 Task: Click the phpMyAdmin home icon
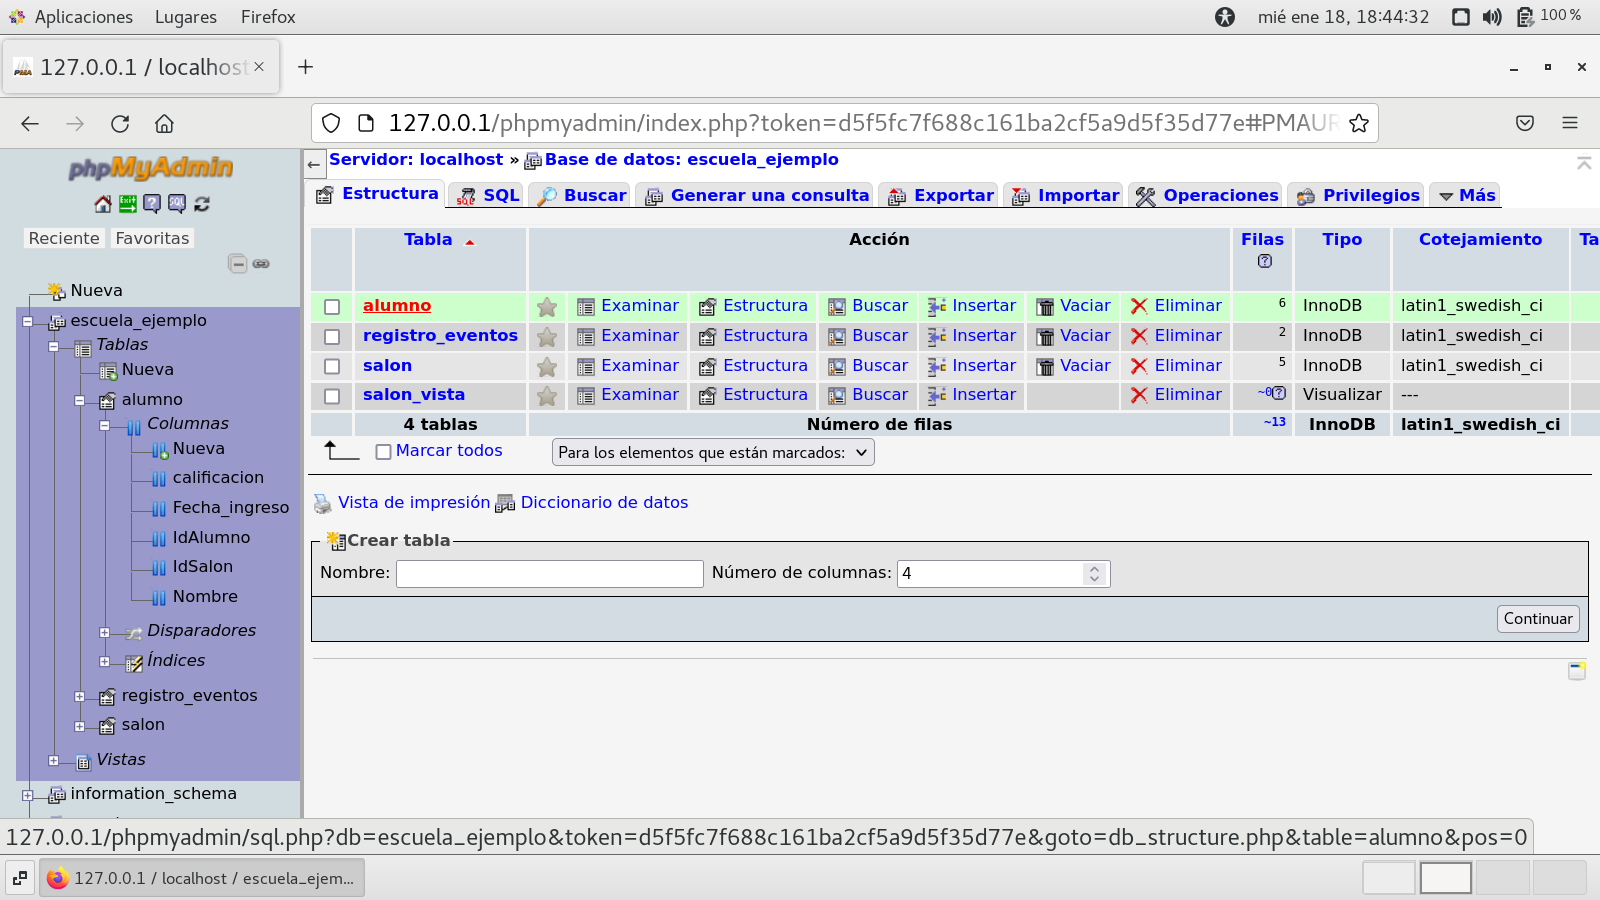pos(103,204)
